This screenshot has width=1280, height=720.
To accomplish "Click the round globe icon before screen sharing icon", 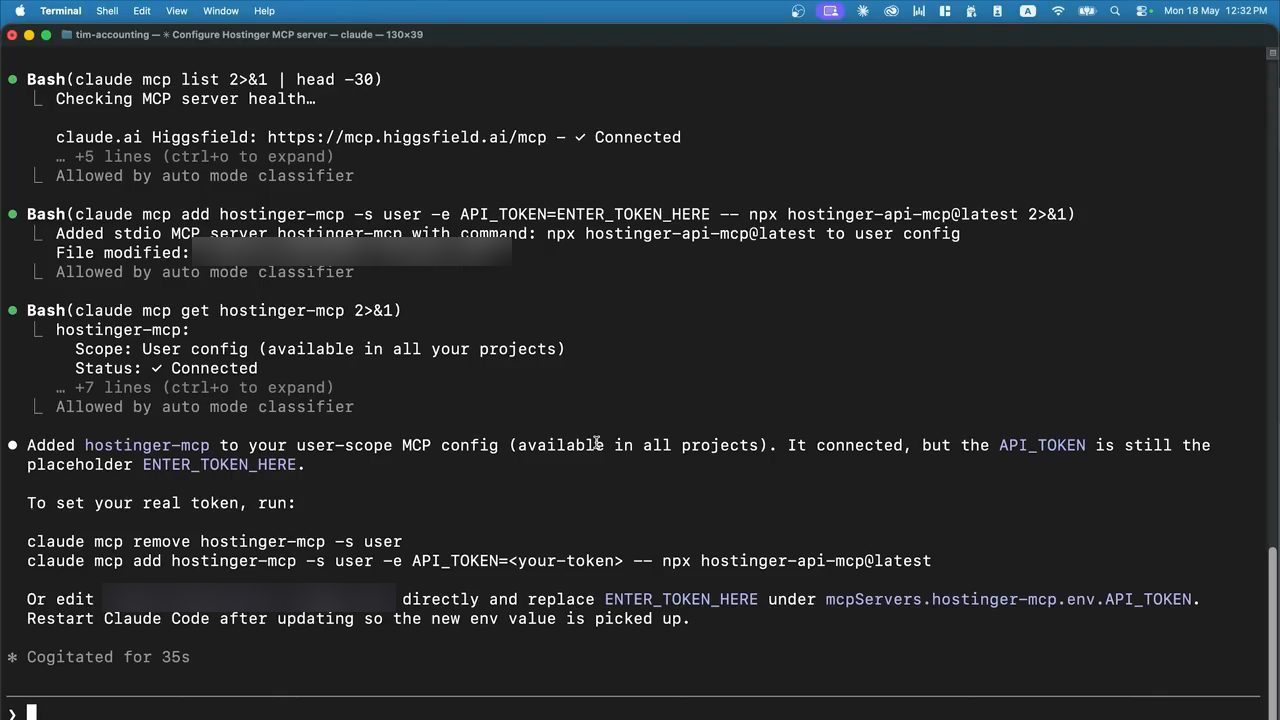I will pos(798,11).
